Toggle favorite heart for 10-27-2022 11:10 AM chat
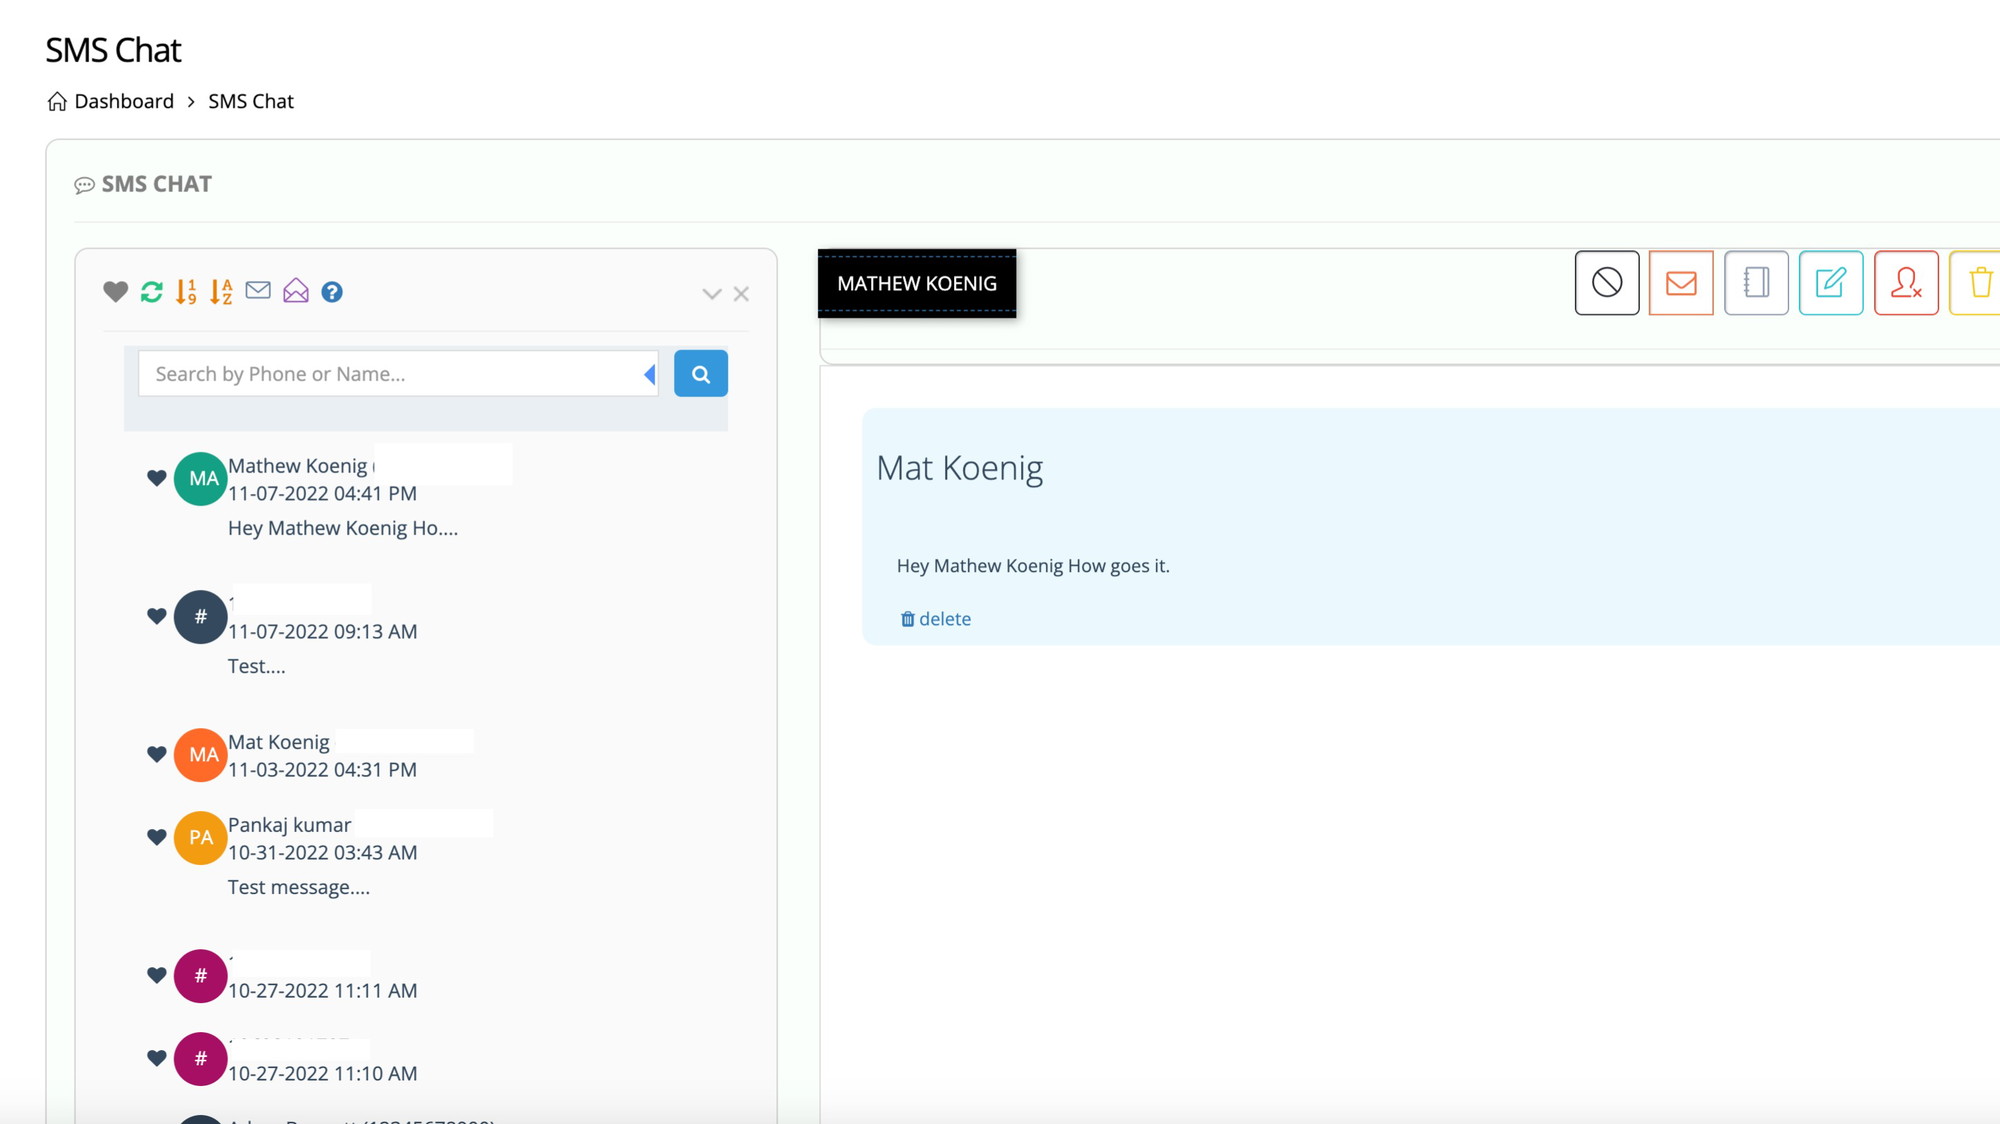Viewport: 2000px width, 1124px height. tap(157, 1058)
